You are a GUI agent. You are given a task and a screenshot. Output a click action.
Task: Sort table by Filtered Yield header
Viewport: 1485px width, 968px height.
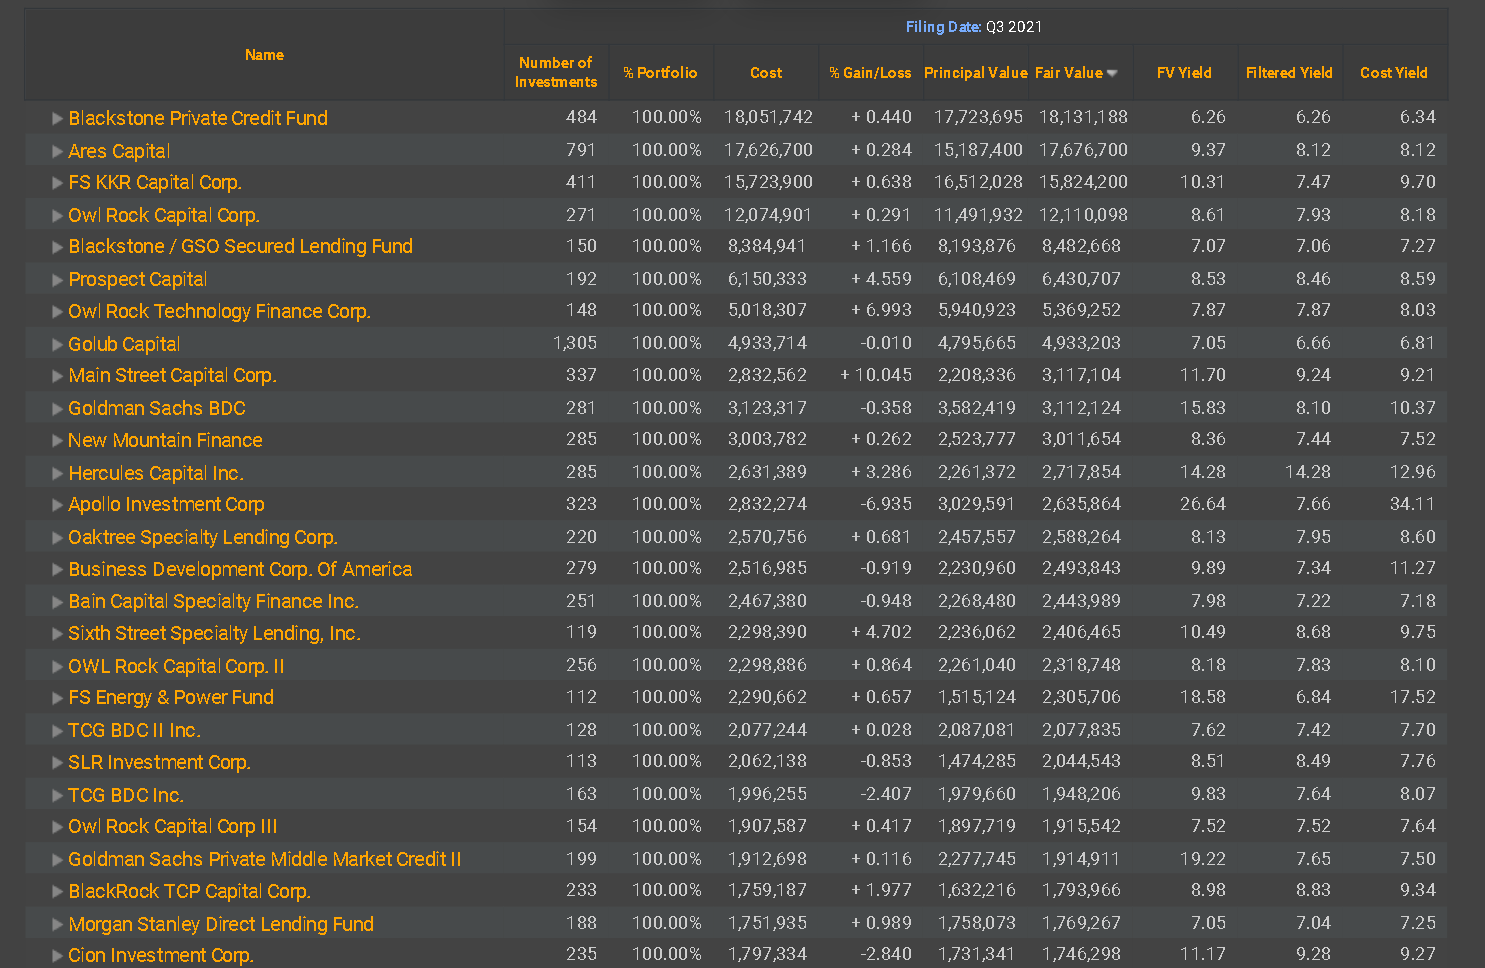[1289, 73]
